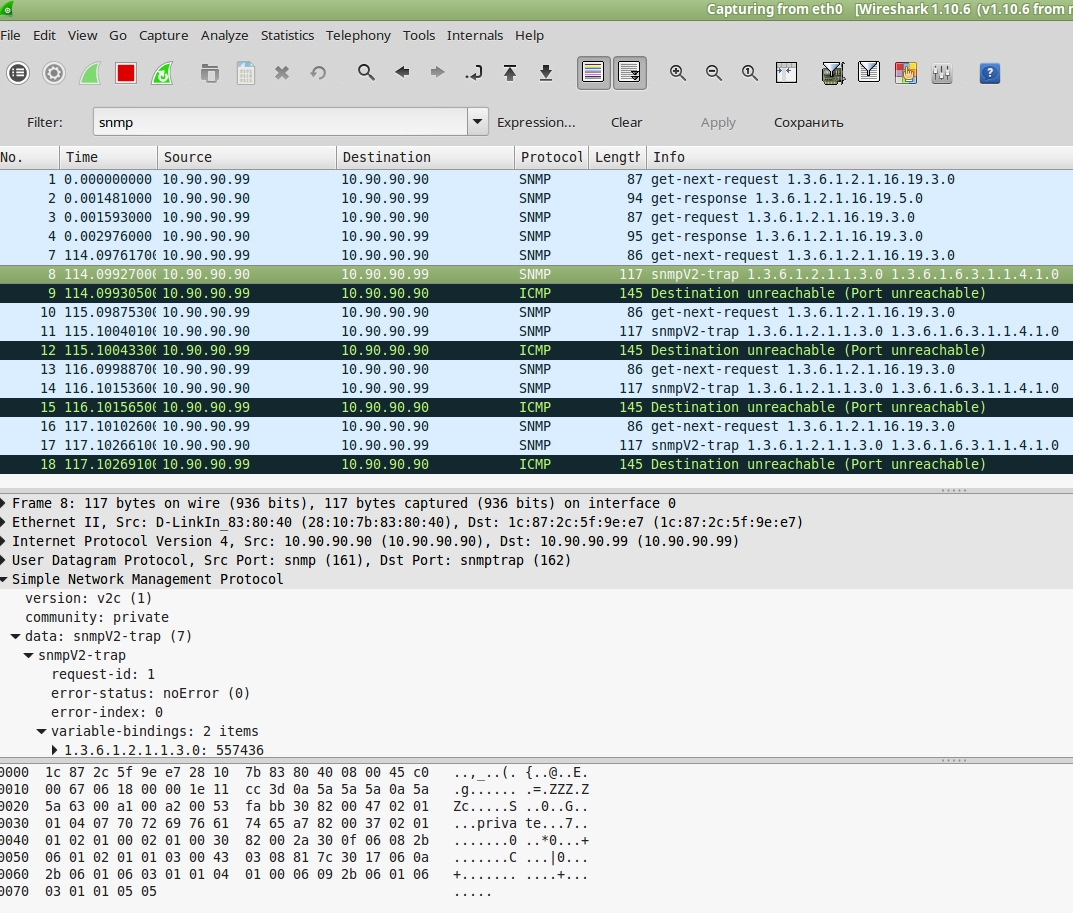Collapse the Simple Network Management Protocol tree
The image size is (1073, 913).
tap(5, 580)
